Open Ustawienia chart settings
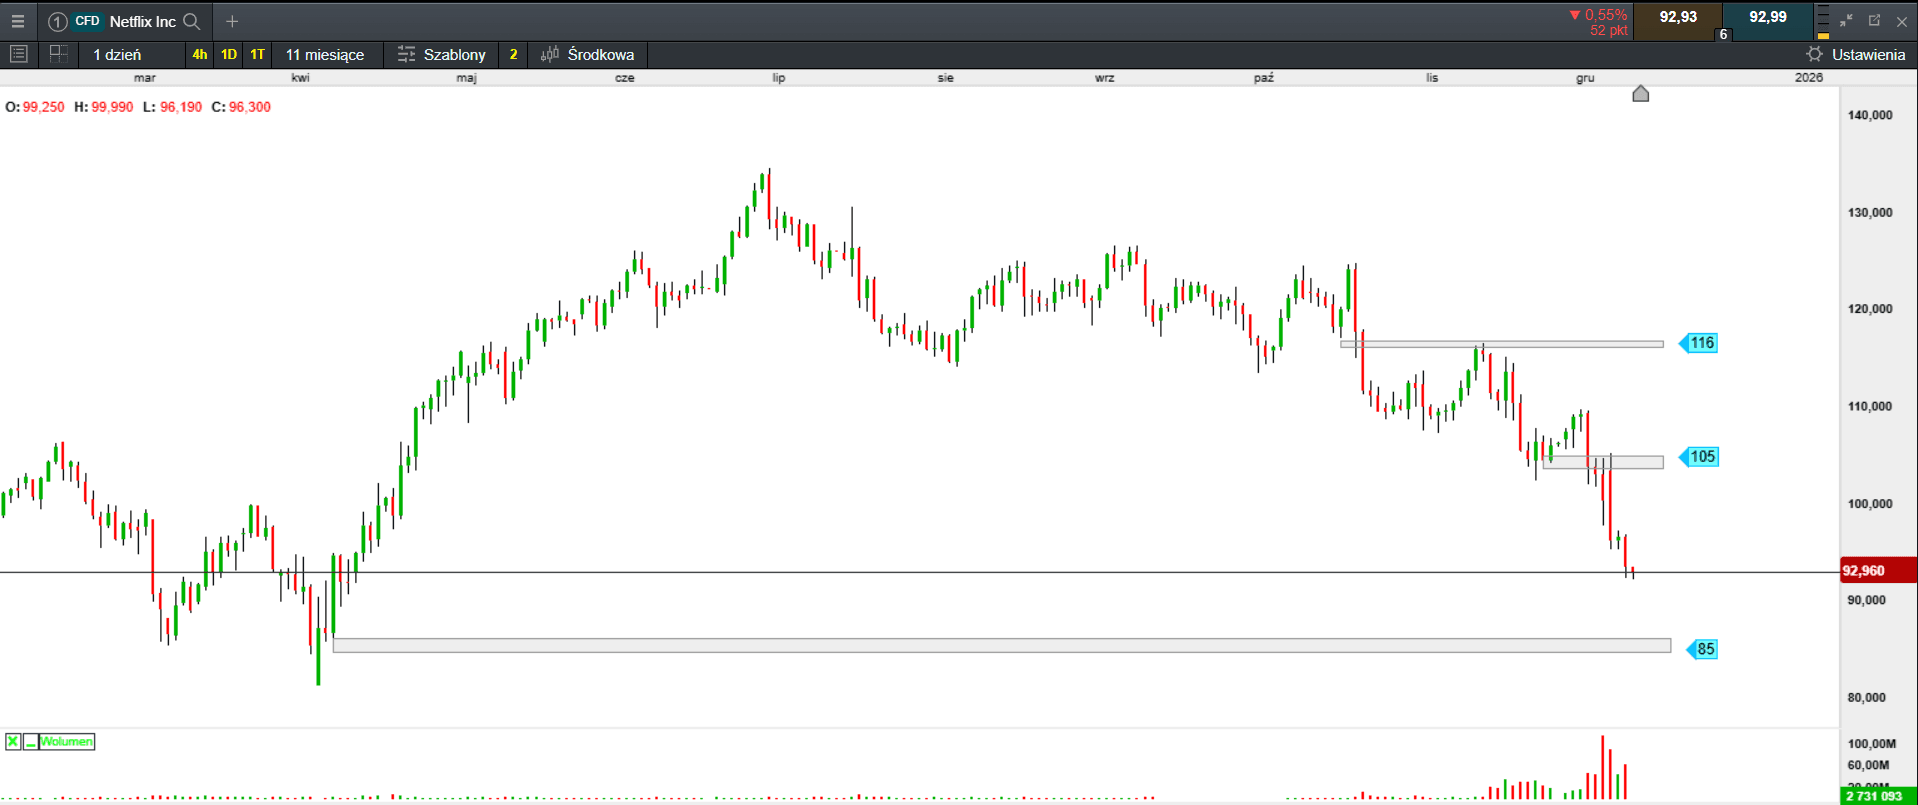 pos(1856,54)
